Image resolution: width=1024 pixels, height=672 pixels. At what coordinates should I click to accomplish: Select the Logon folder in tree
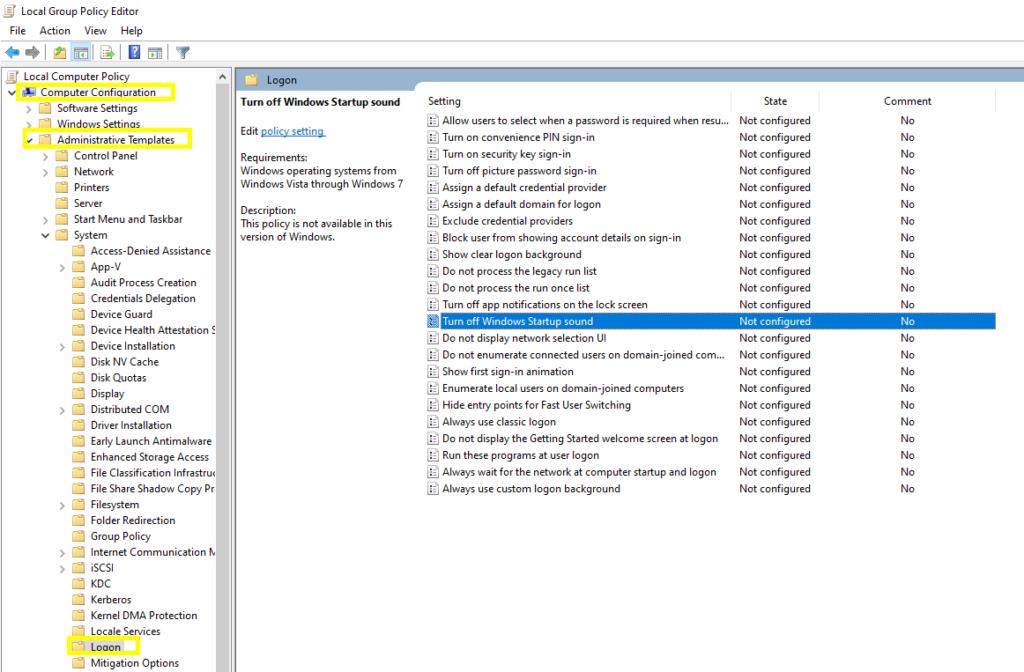(x=105, y=647)
